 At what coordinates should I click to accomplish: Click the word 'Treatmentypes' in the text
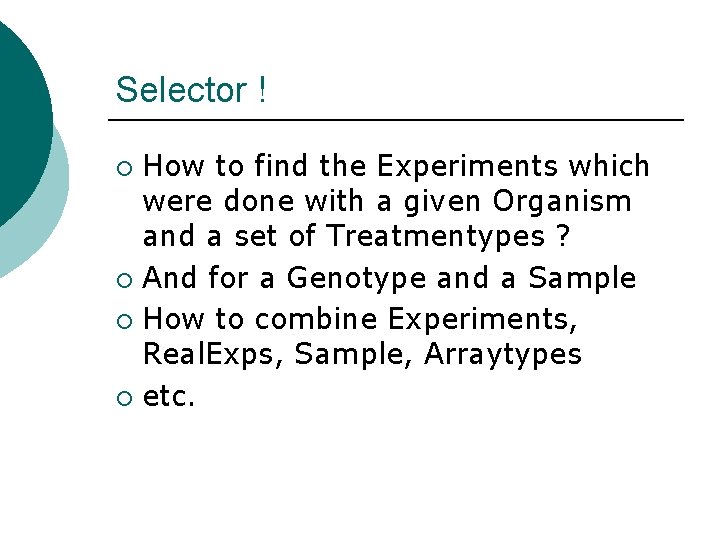pyautogui.click(x=436, y=236)
